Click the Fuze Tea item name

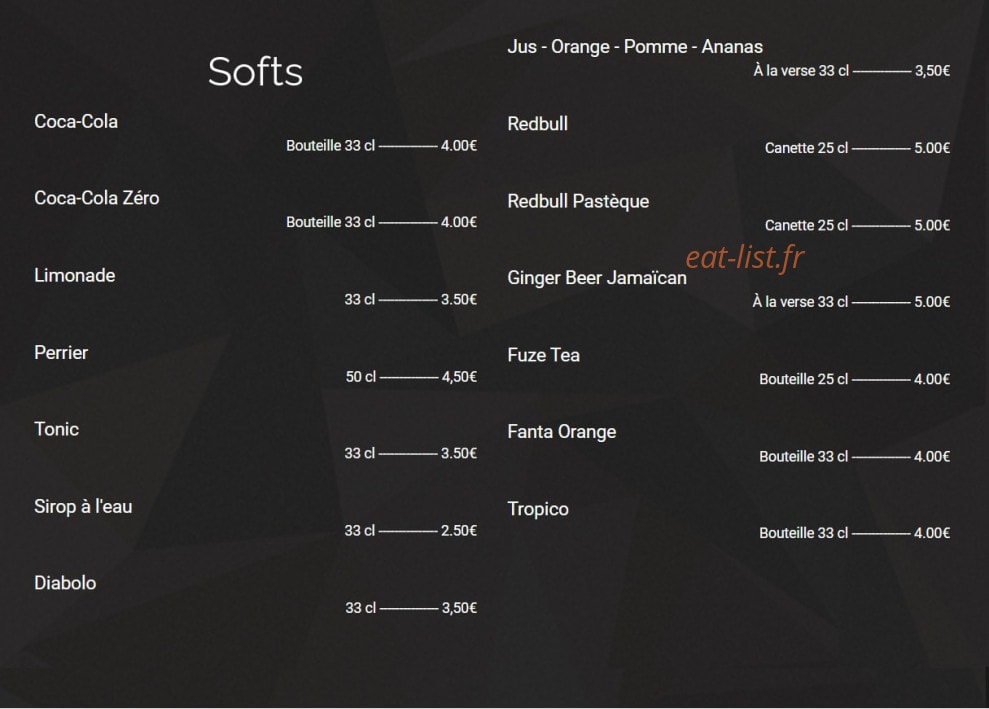click(x=543, y=355)
